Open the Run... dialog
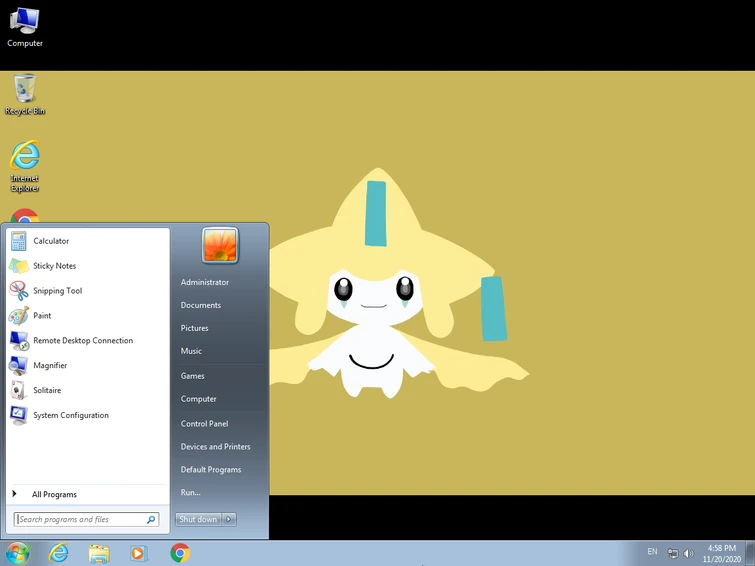Viewport: 755px width, 566px height. click(x=191, y=492)
